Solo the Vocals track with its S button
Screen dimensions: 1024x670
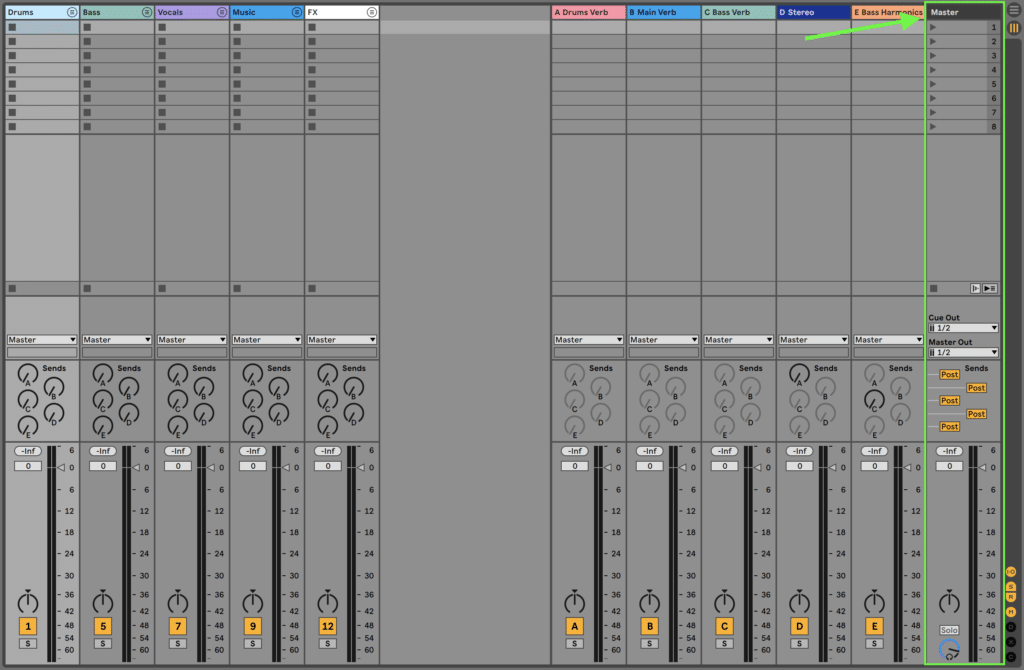point(178,644)
